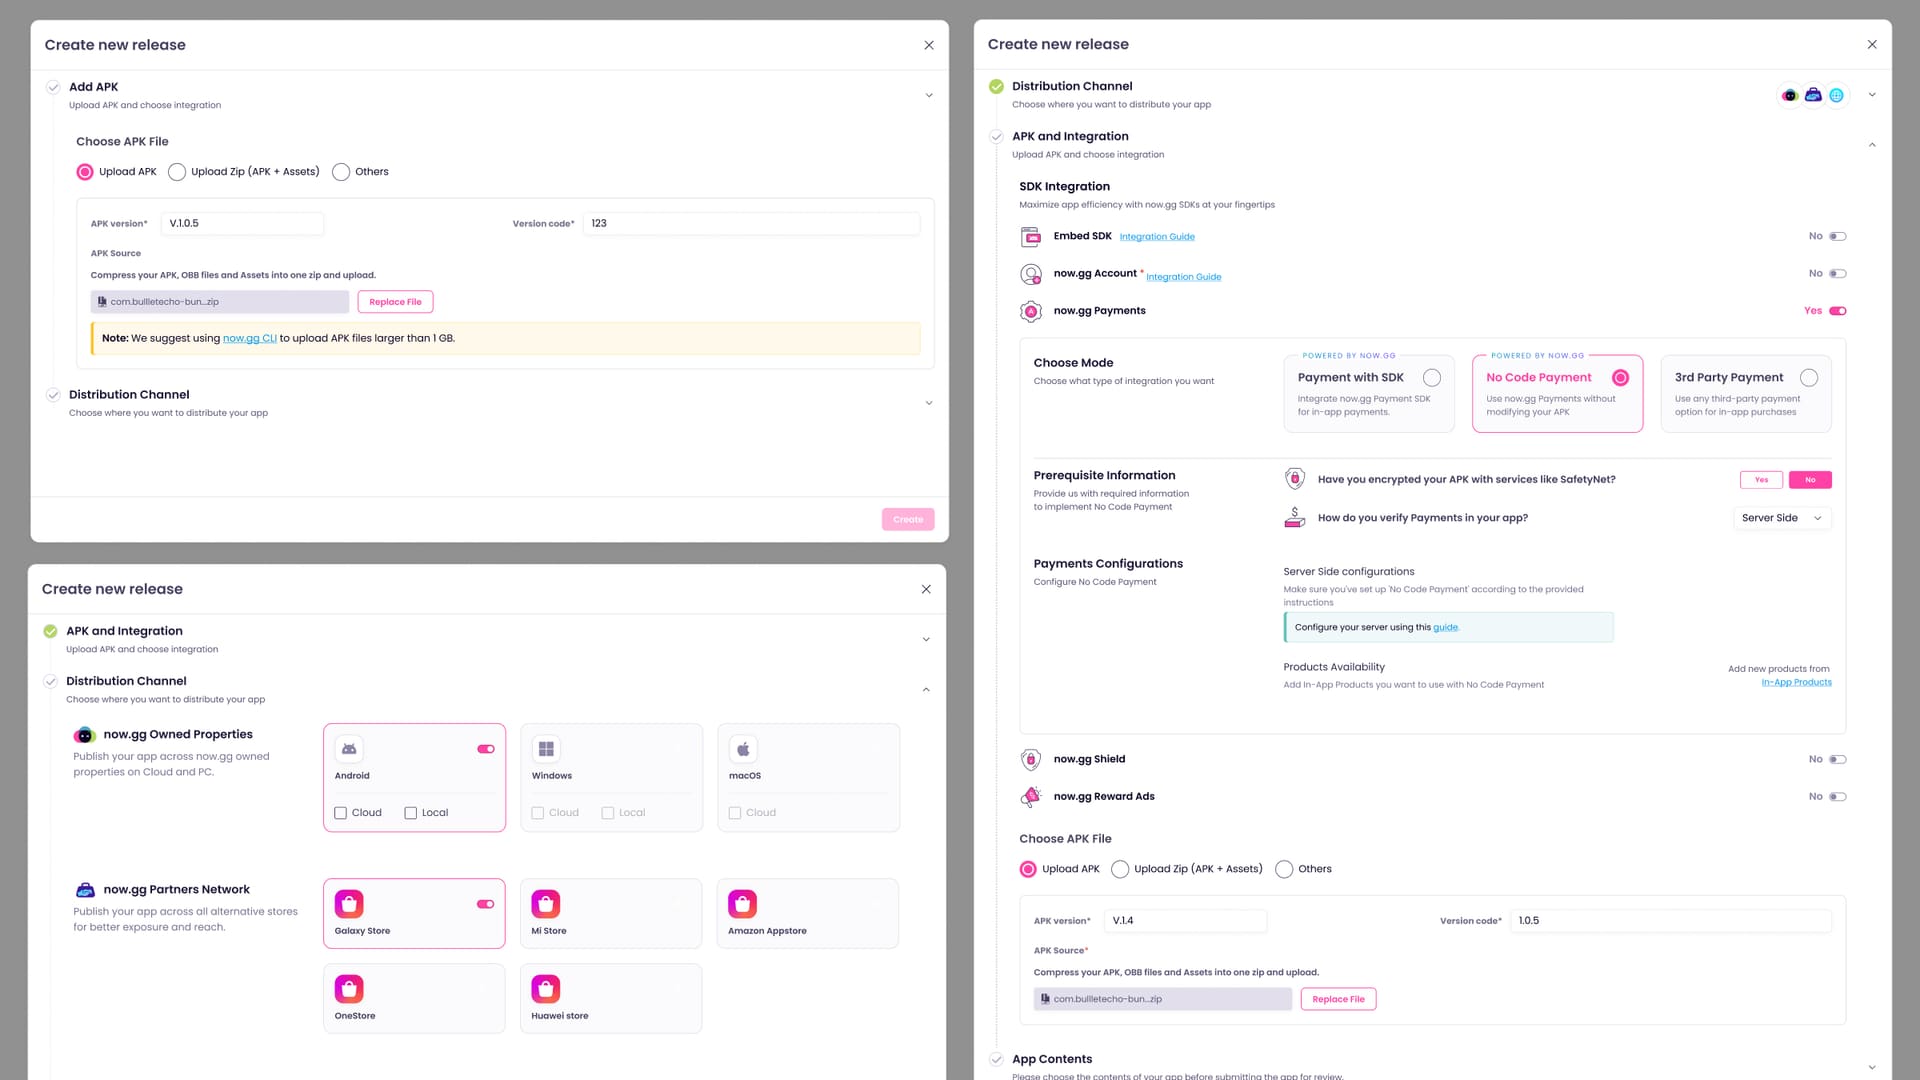Click the first channel badge icon in SDK Integration dialog header
Screen dimensions: 1920x1080
1790,95
